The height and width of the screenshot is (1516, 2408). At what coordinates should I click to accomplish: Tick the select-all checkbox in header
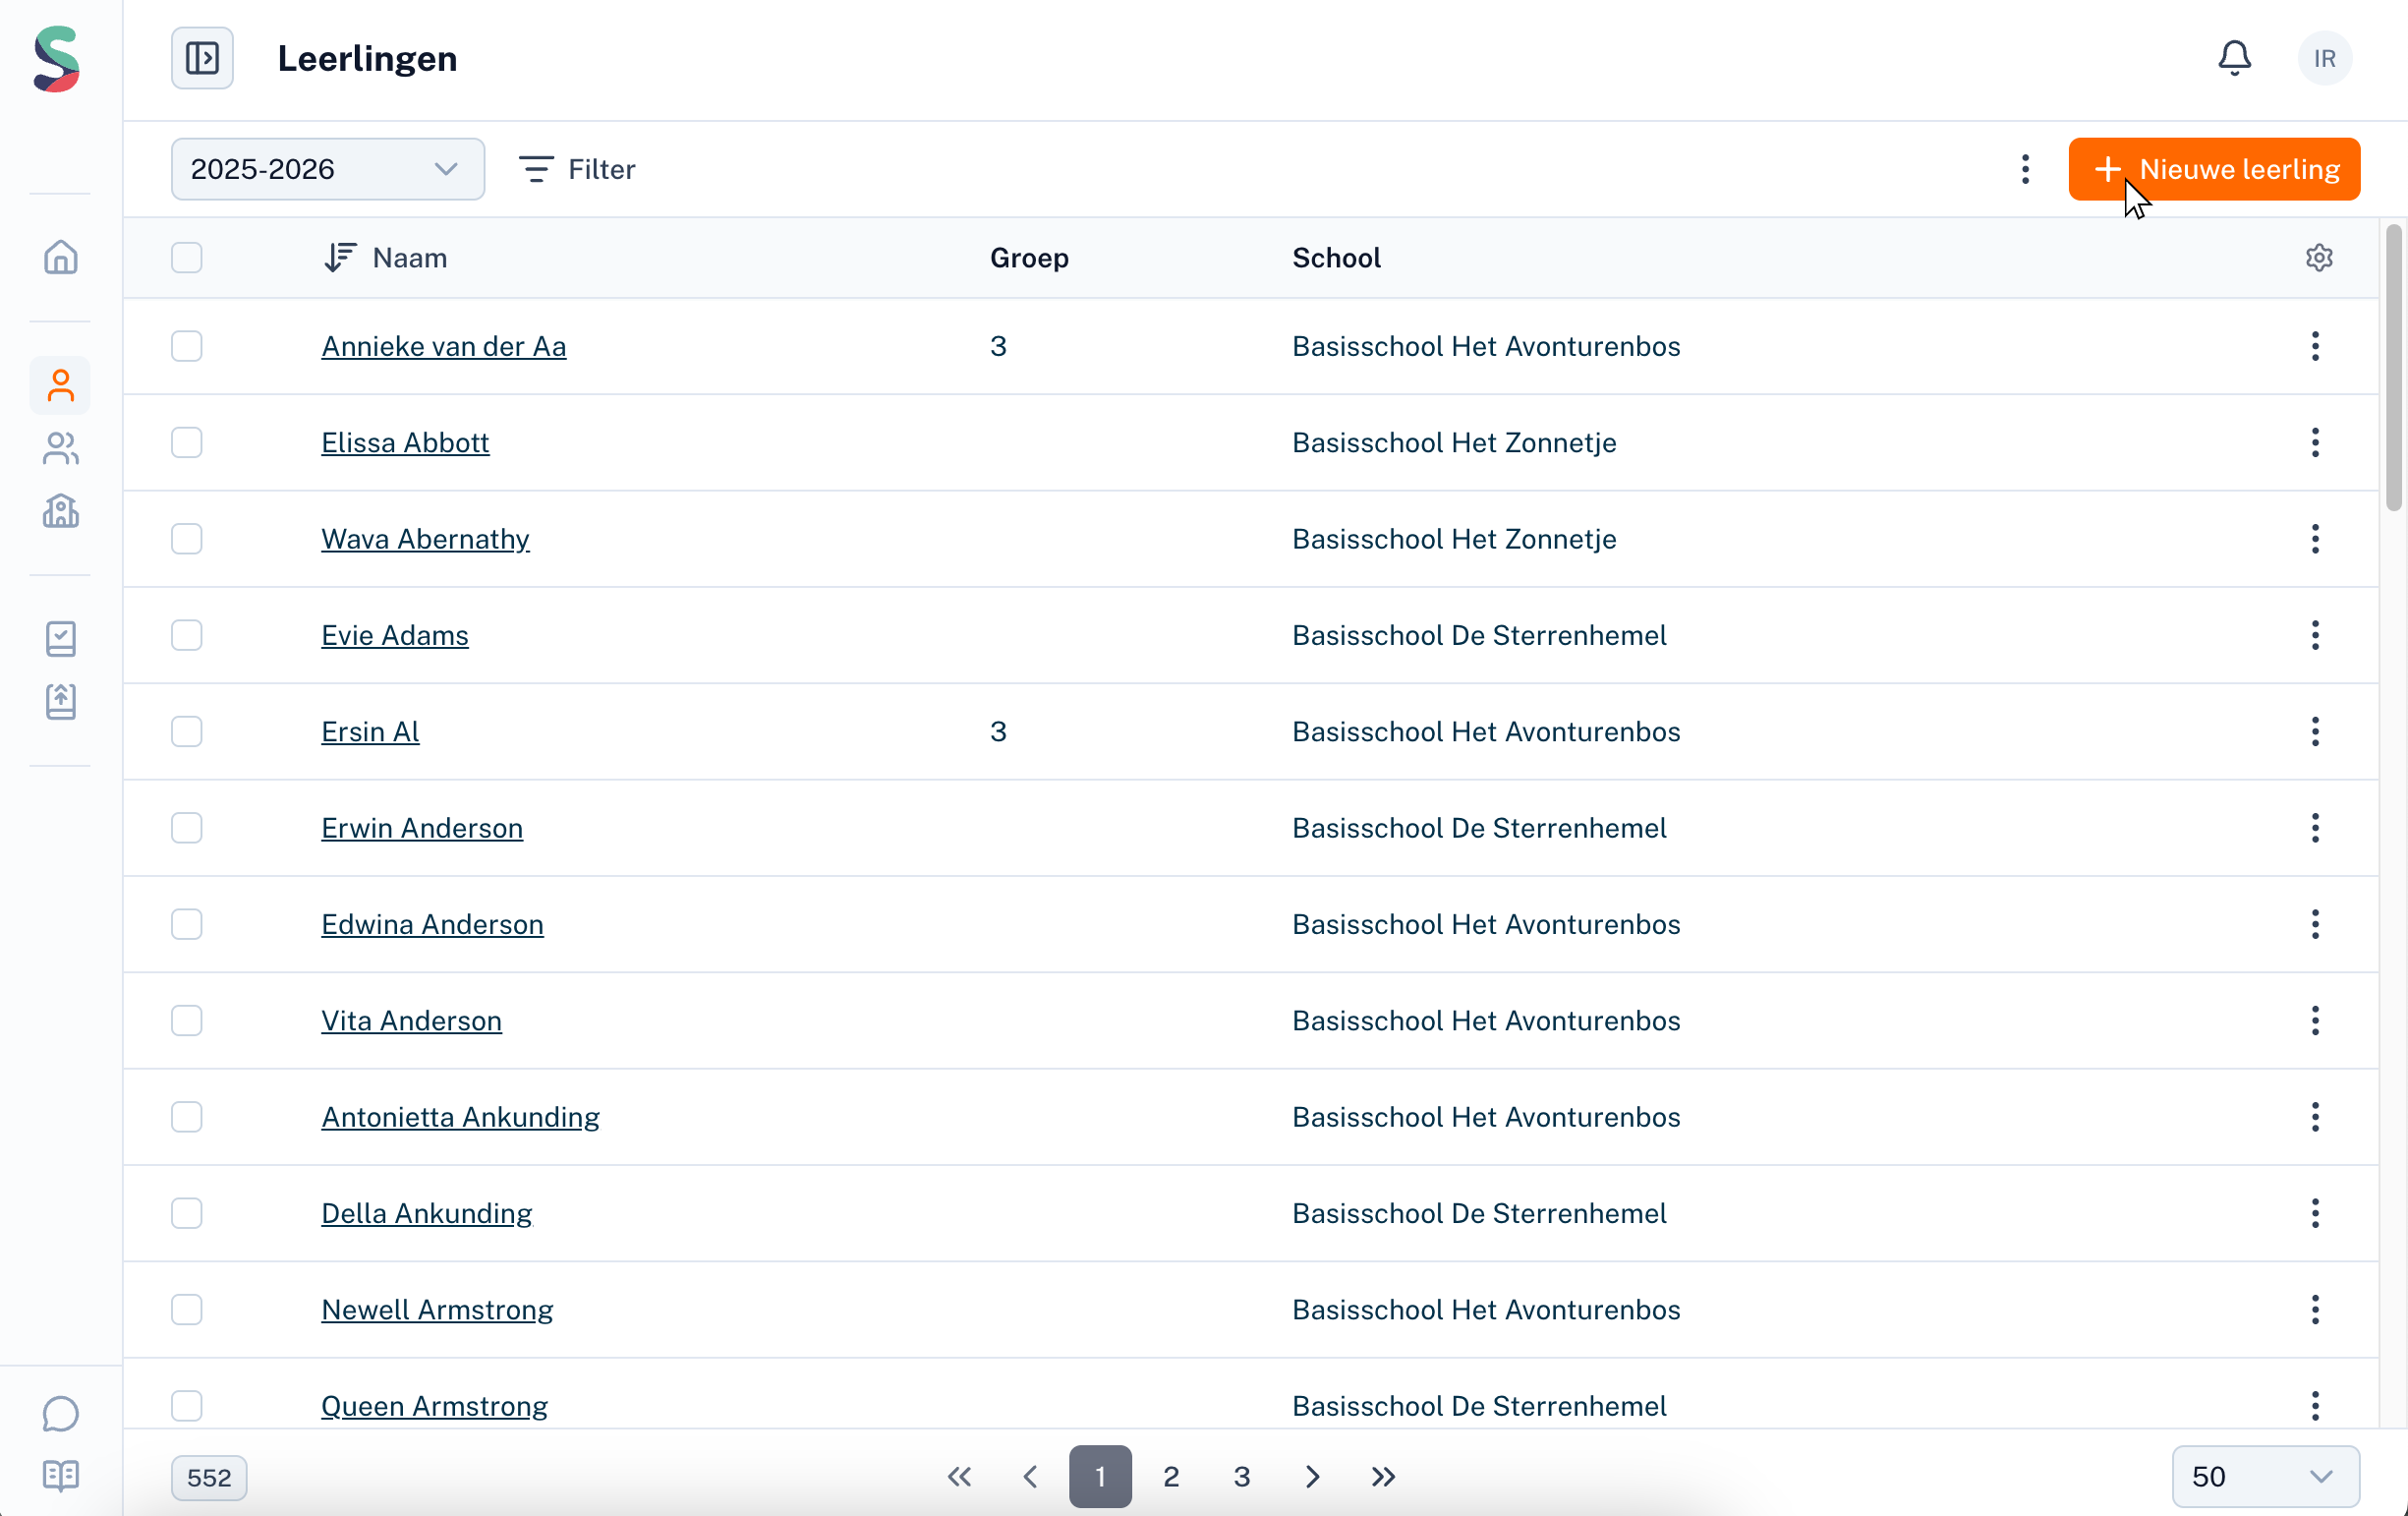187,258
